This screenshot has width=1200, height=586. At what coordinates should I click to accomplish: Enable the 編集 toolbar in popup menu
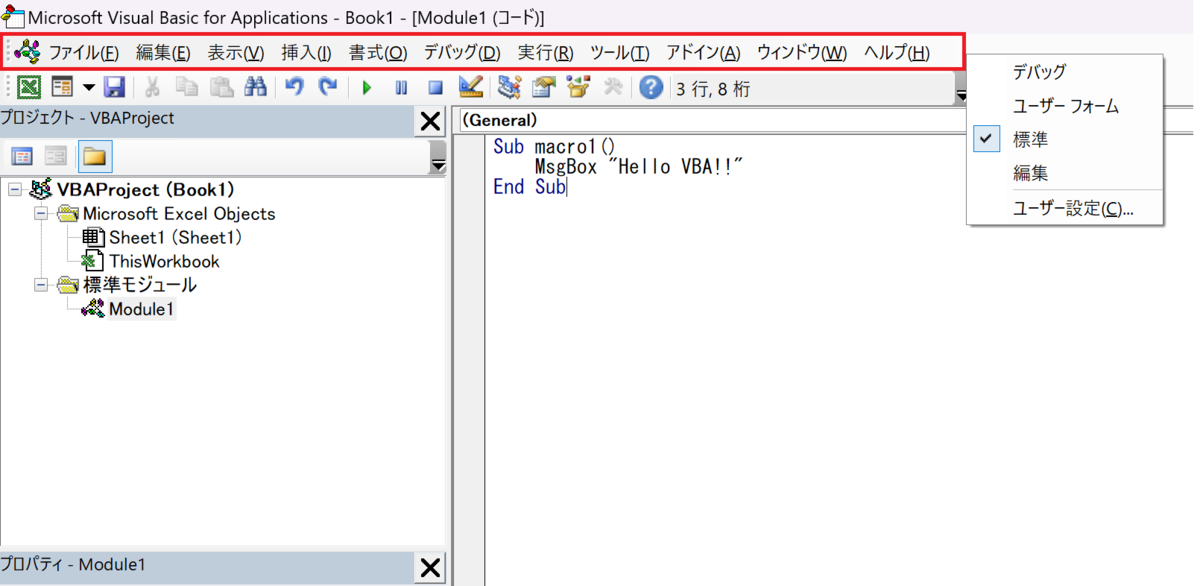coord(1065,173)
